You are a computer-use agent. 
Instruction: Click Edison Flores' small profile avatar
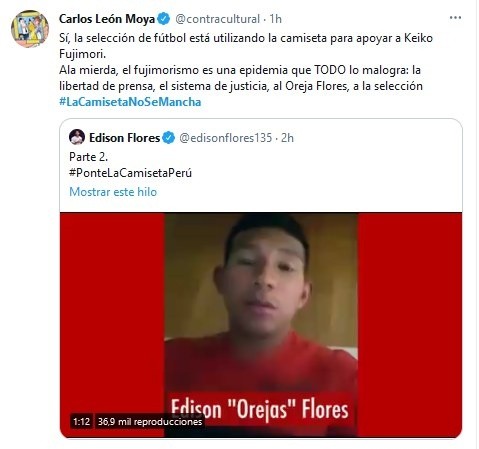[77, 137]
